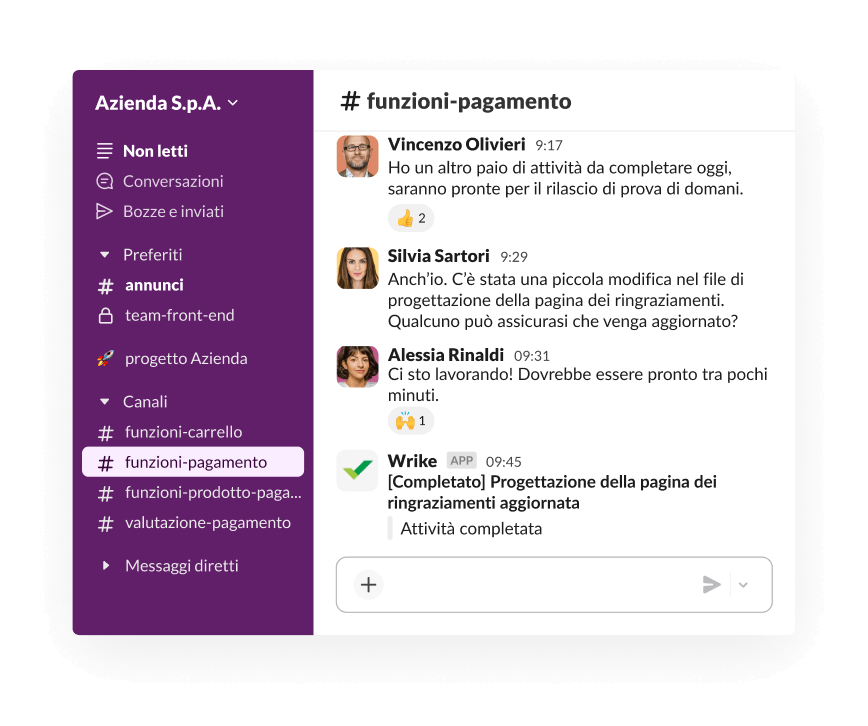Open the Azienda S.p.A. workspace dropdown
The image size is (868, 726).
pyautogui.click(x=167, y=103)
